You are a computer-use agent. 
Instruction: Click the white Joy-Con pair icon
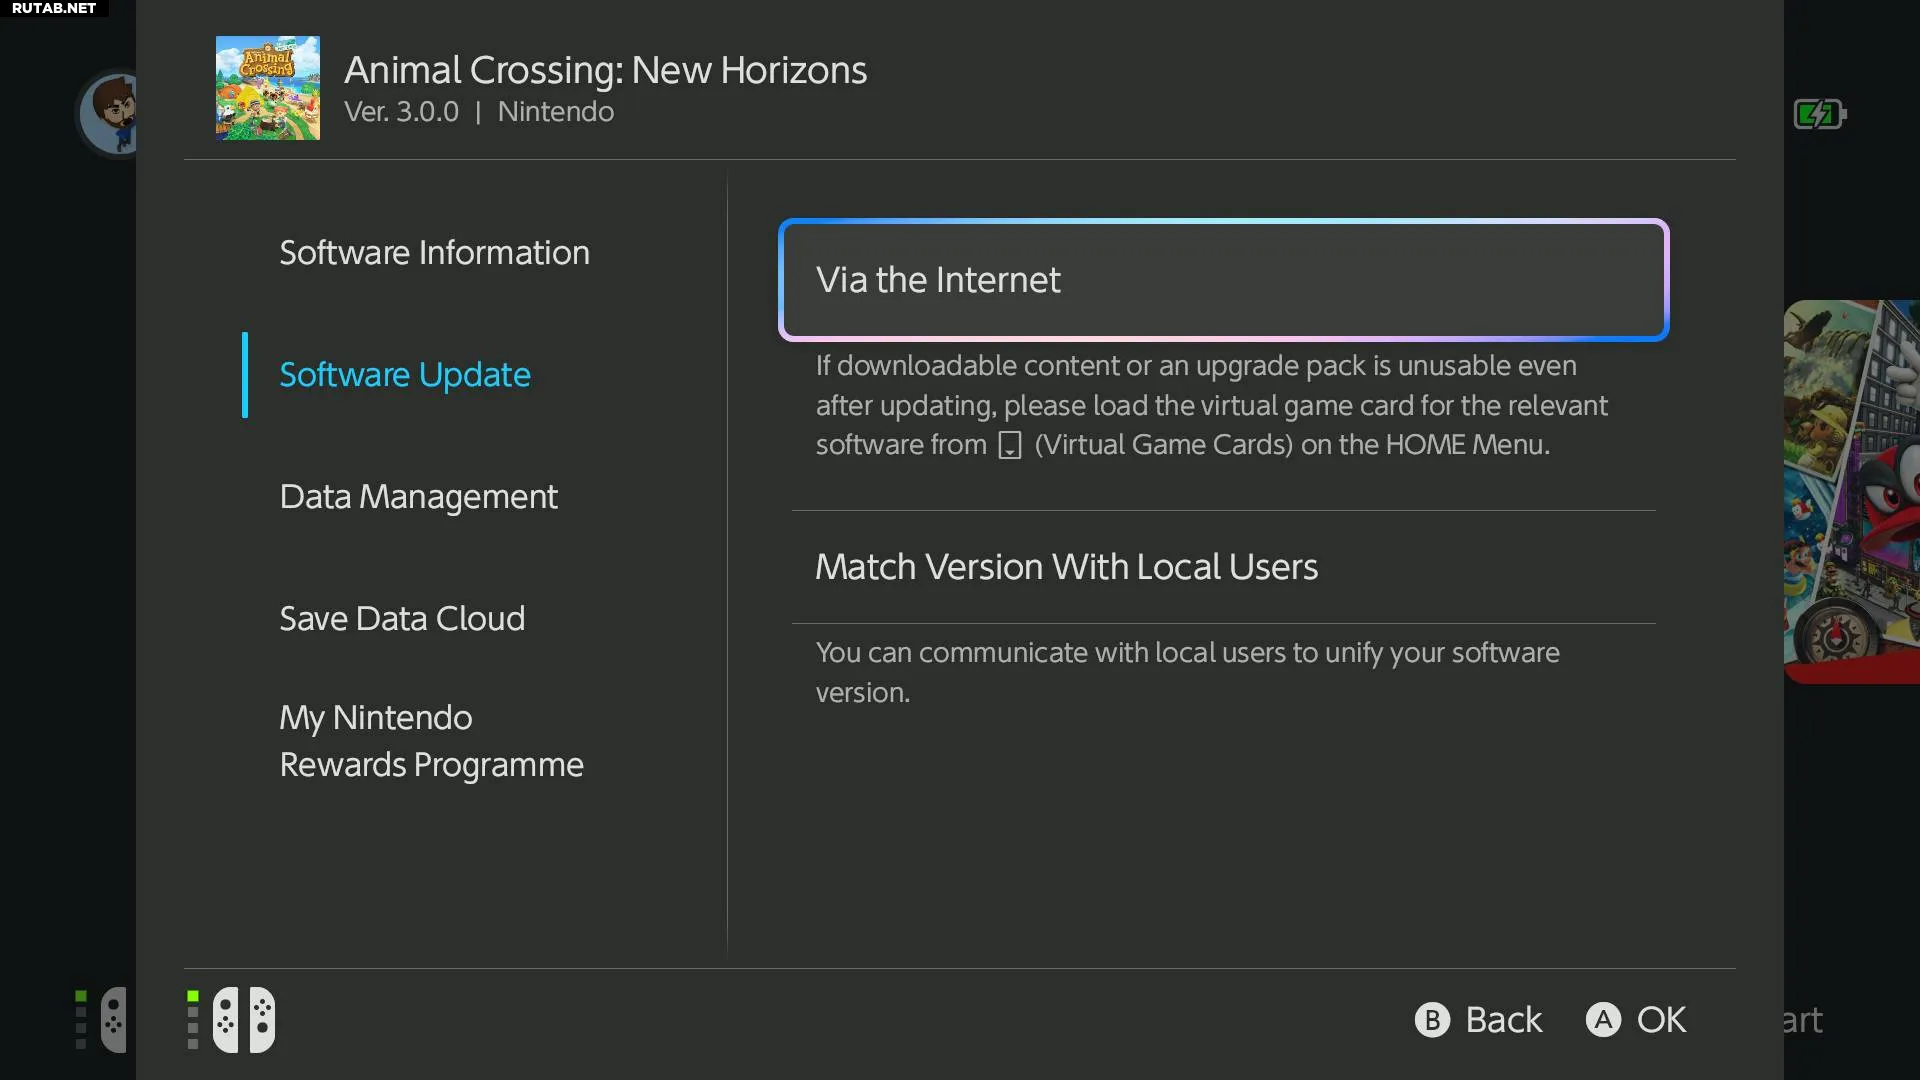pos(244,1020)
